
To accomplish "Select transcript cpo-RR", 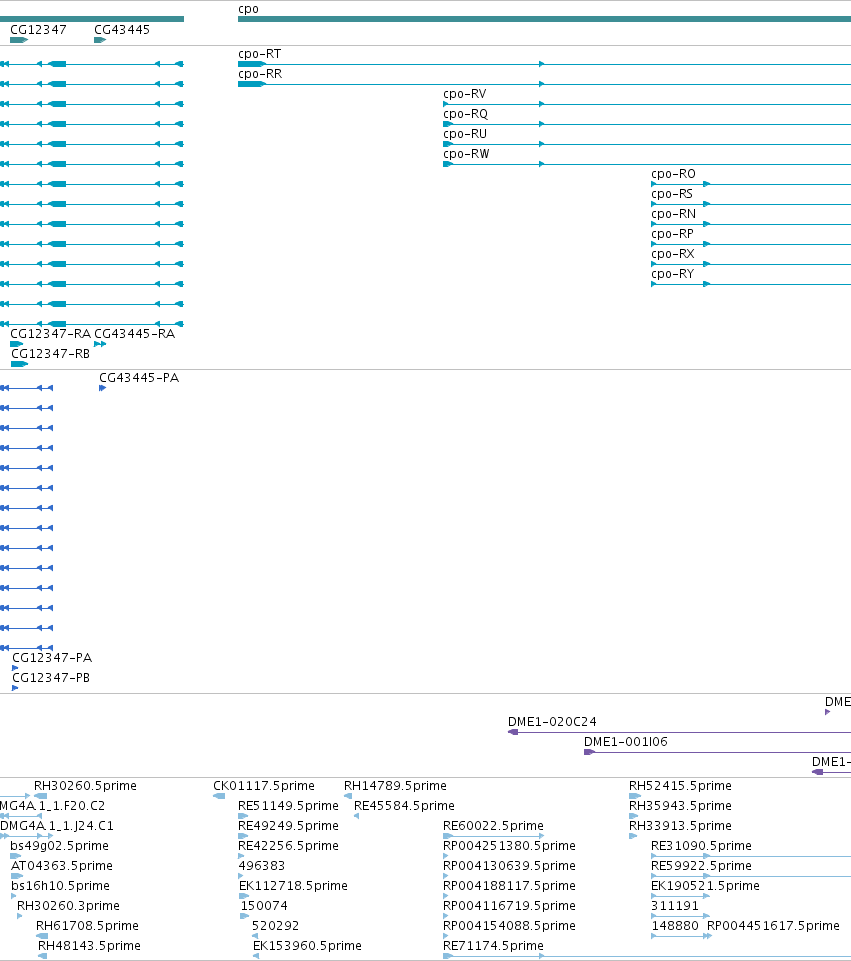I will click(260, 74).
